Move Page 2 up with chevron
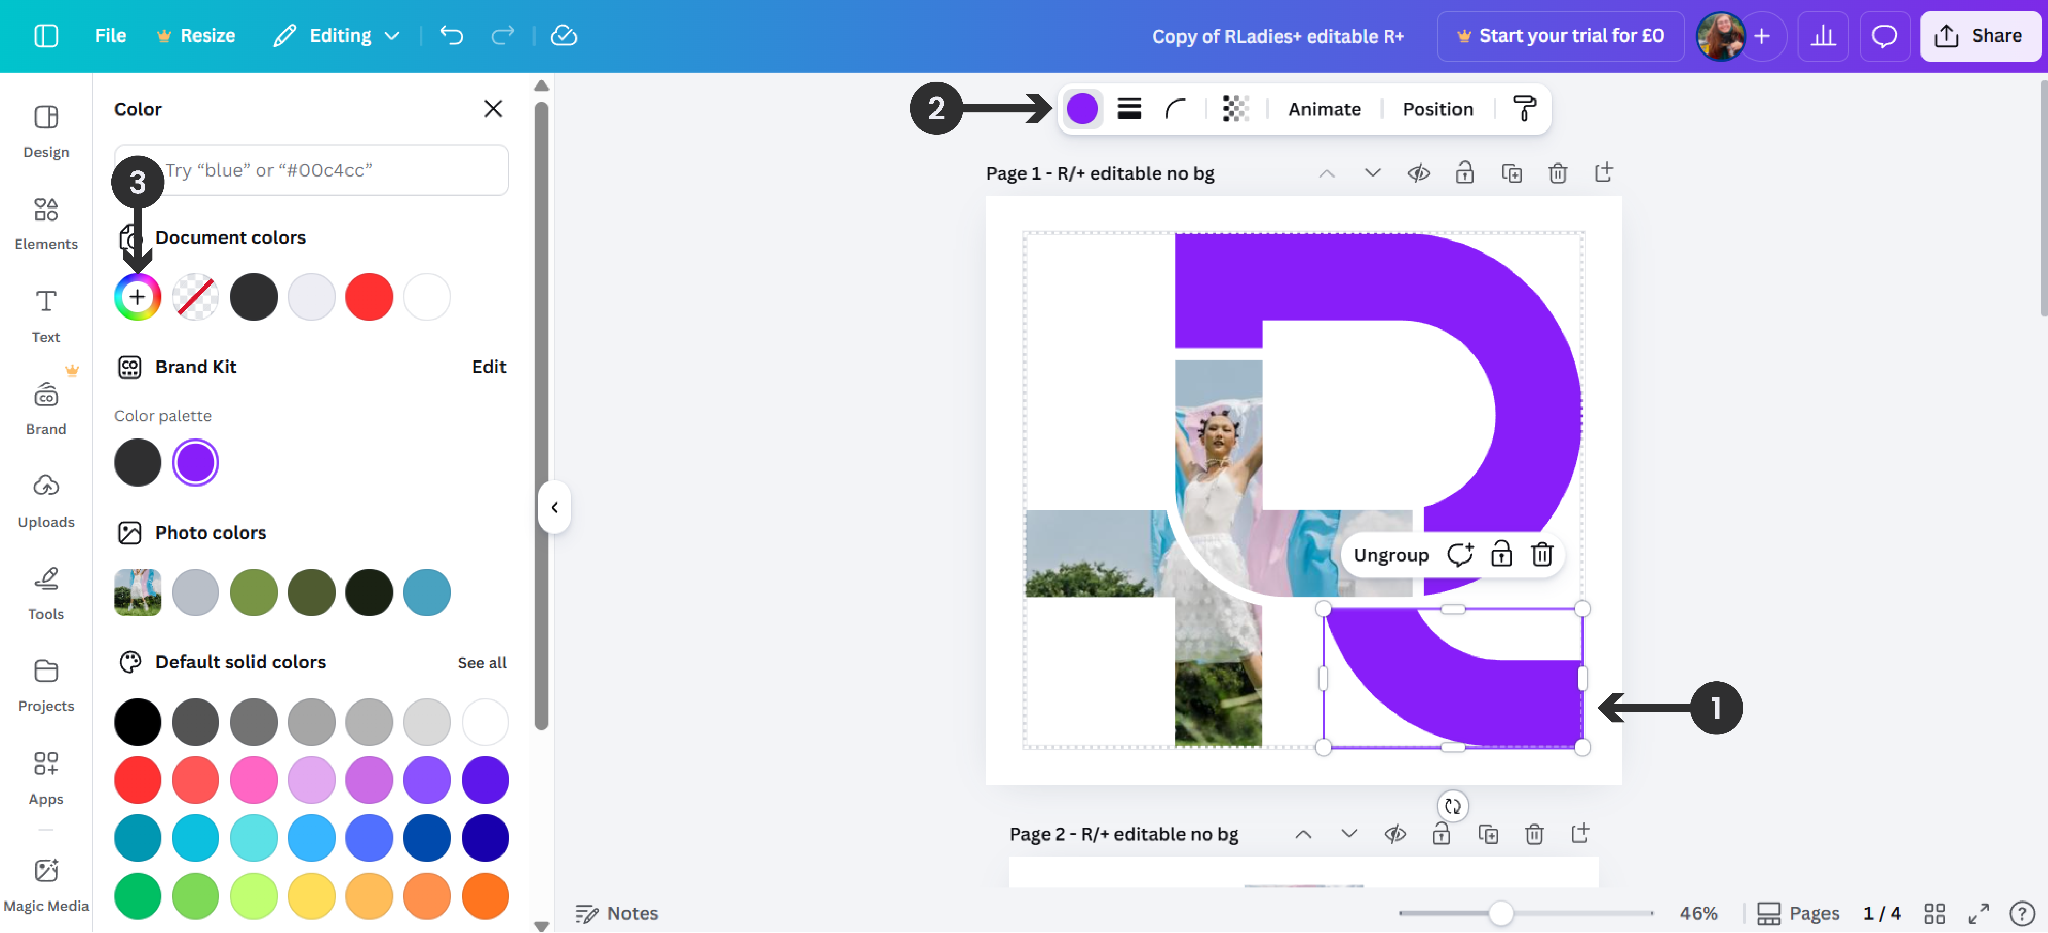This screenshot has height=933, width=2048. 1303,834
